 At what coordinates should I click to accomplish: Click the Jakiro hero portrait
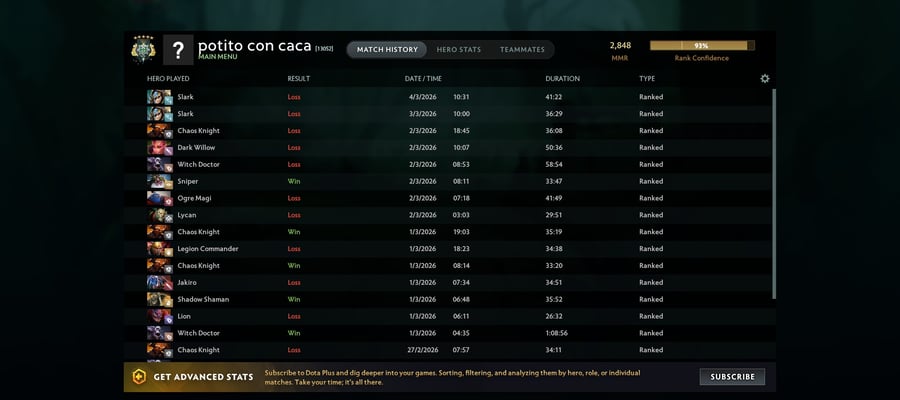pyautogui.click(x=159, y=282)
